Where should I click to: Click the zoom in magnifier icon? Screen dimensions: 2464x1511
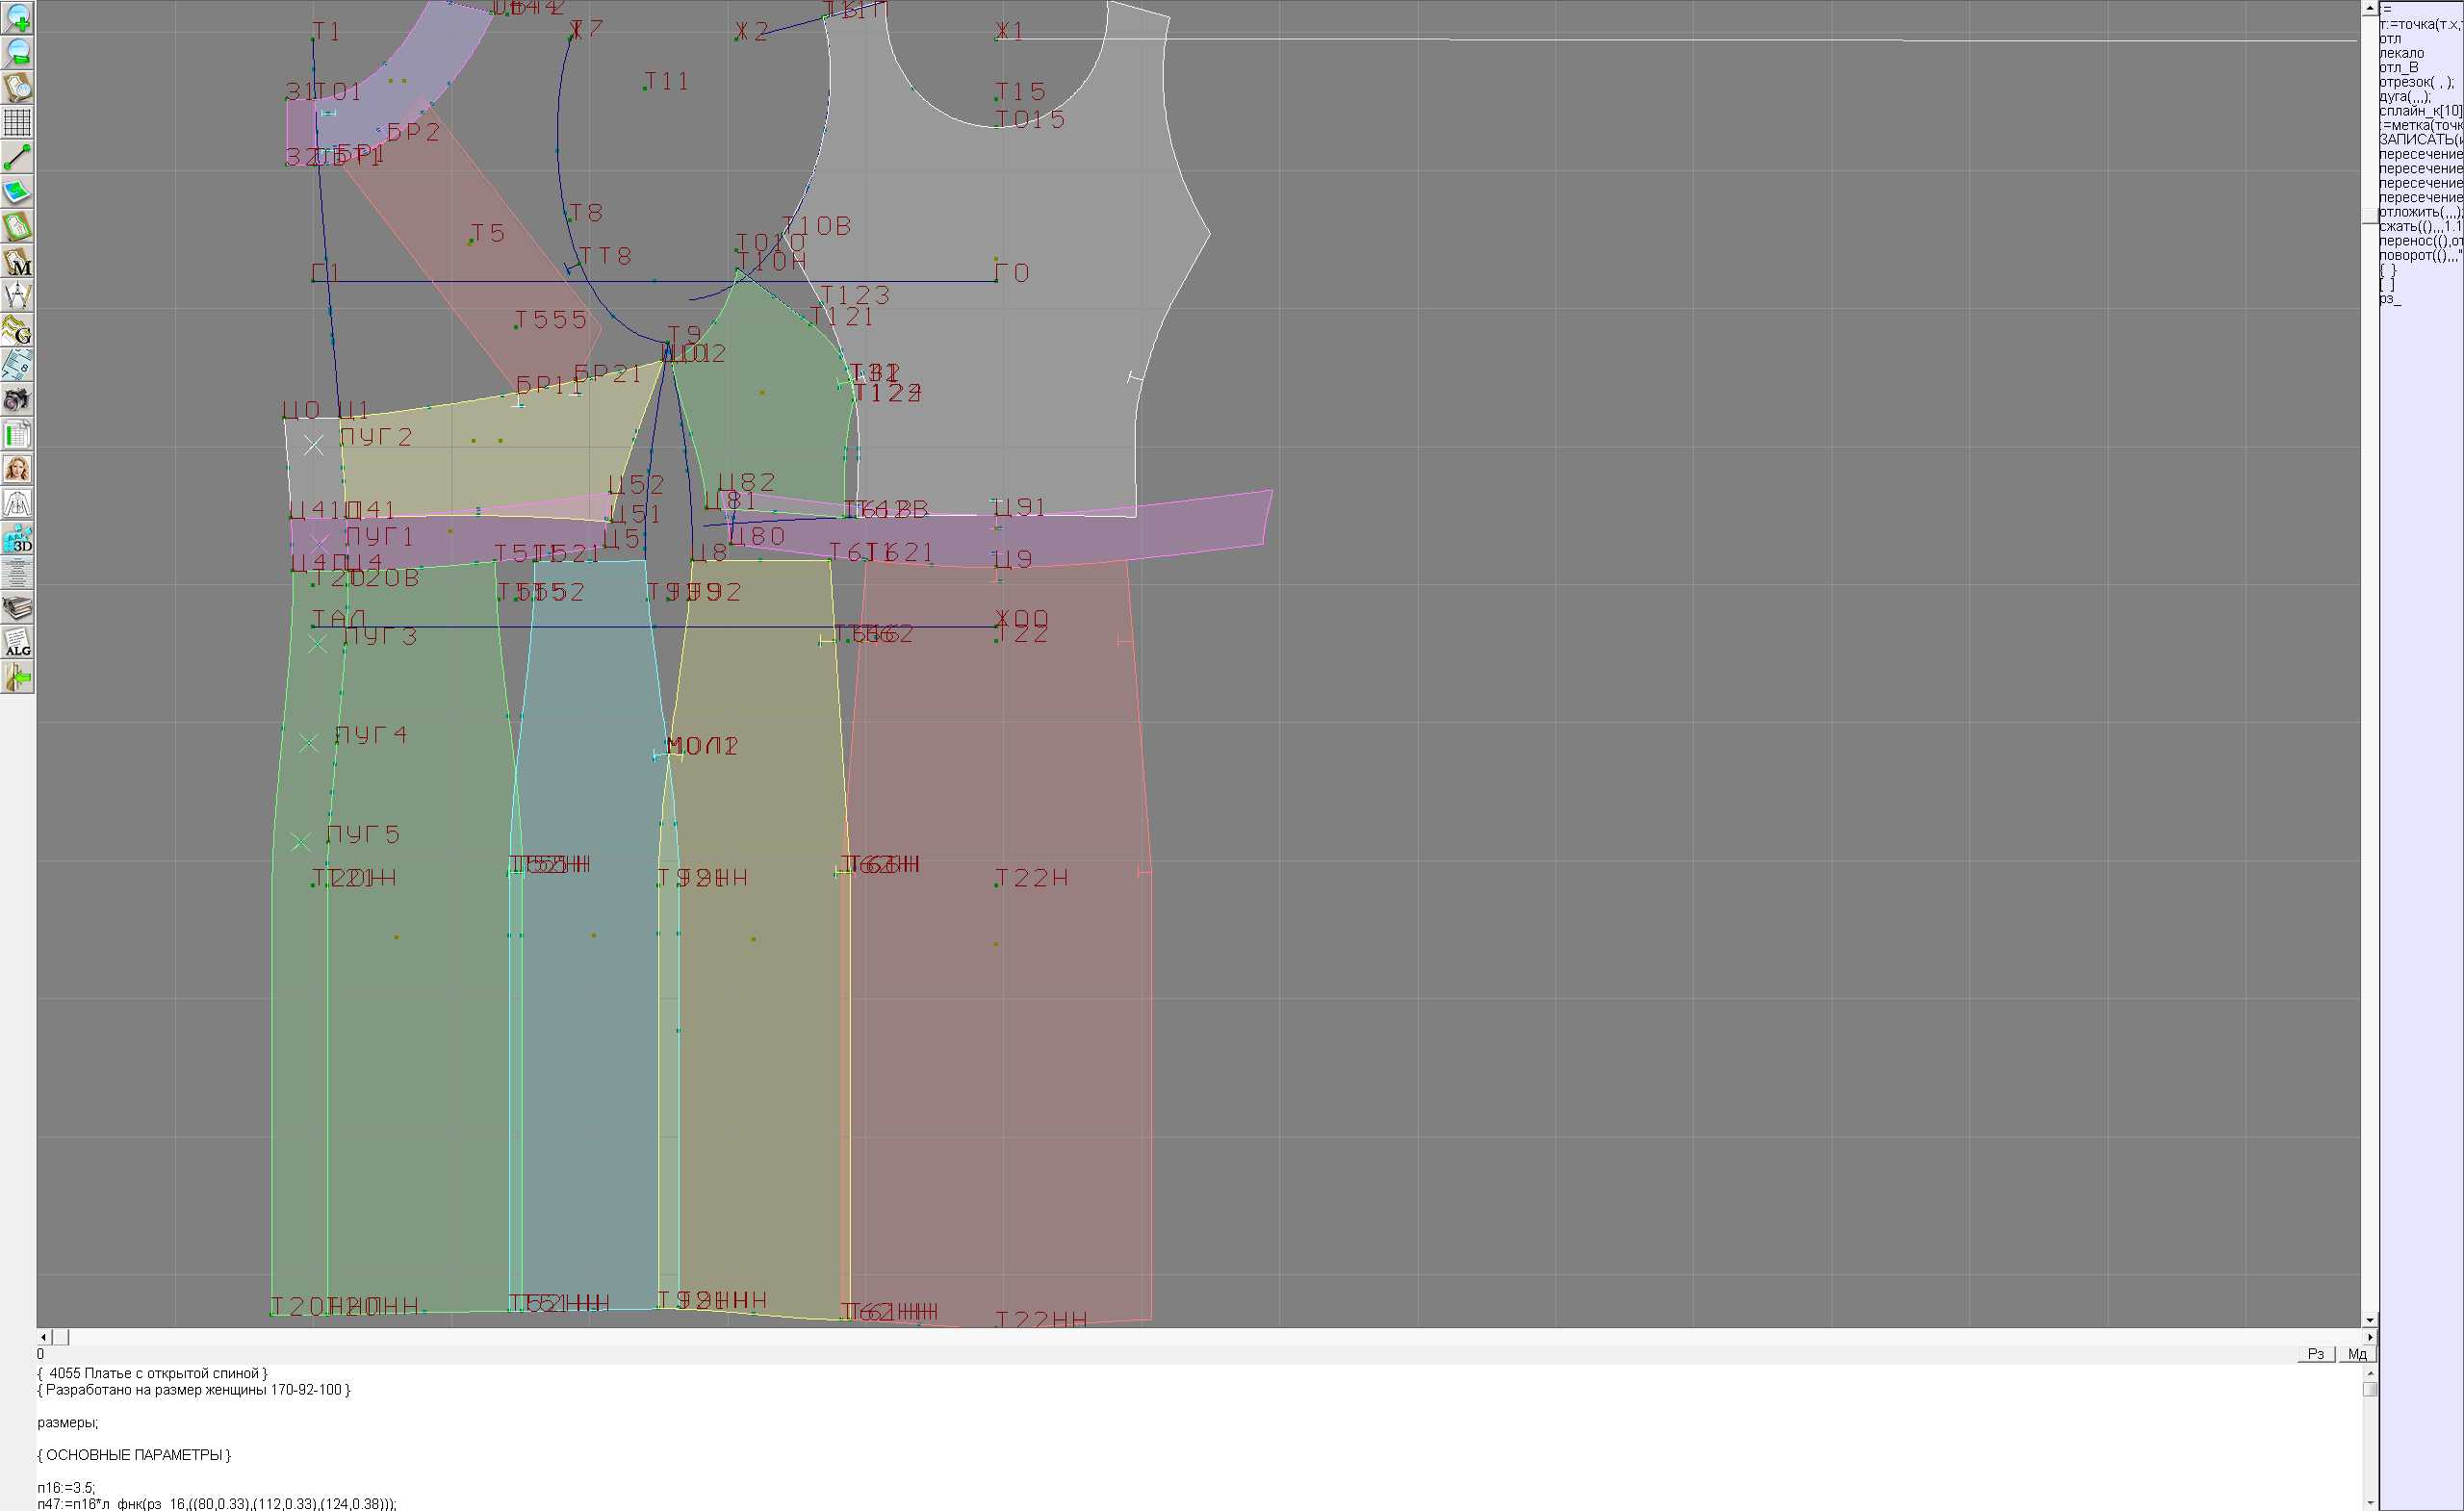pos(17,18)
